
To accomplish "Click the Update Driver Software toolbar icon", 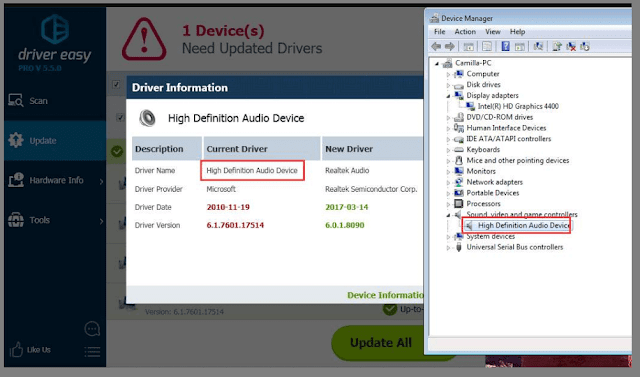I will pyautogui.click(x=557, y=47).
